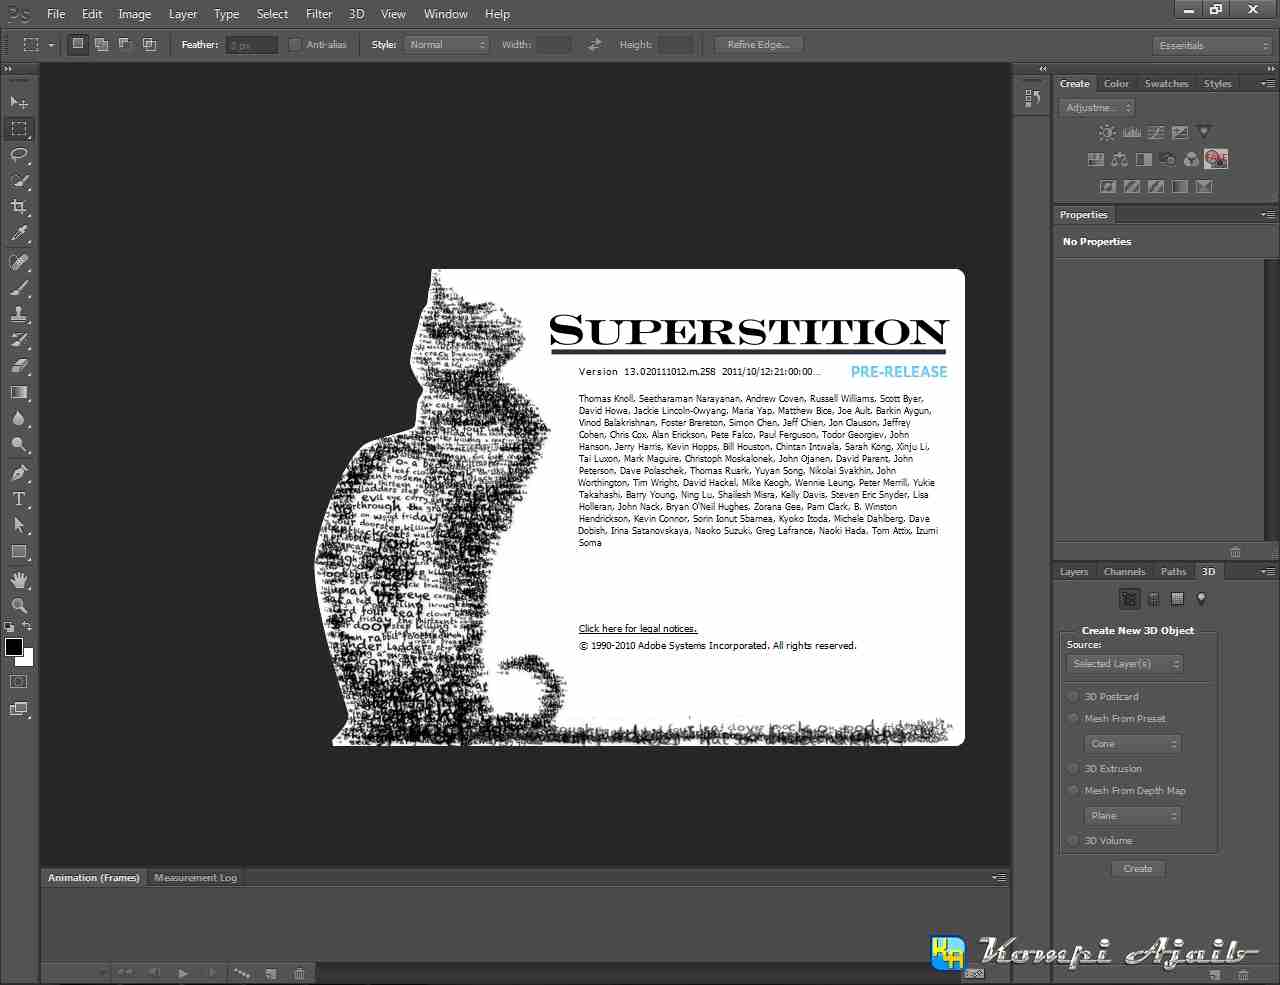Open the Create panel flyout menu
Image resolution: width=1280 pixels, height=985 pixels.
pyautogui.click(x=1267, y=84)
